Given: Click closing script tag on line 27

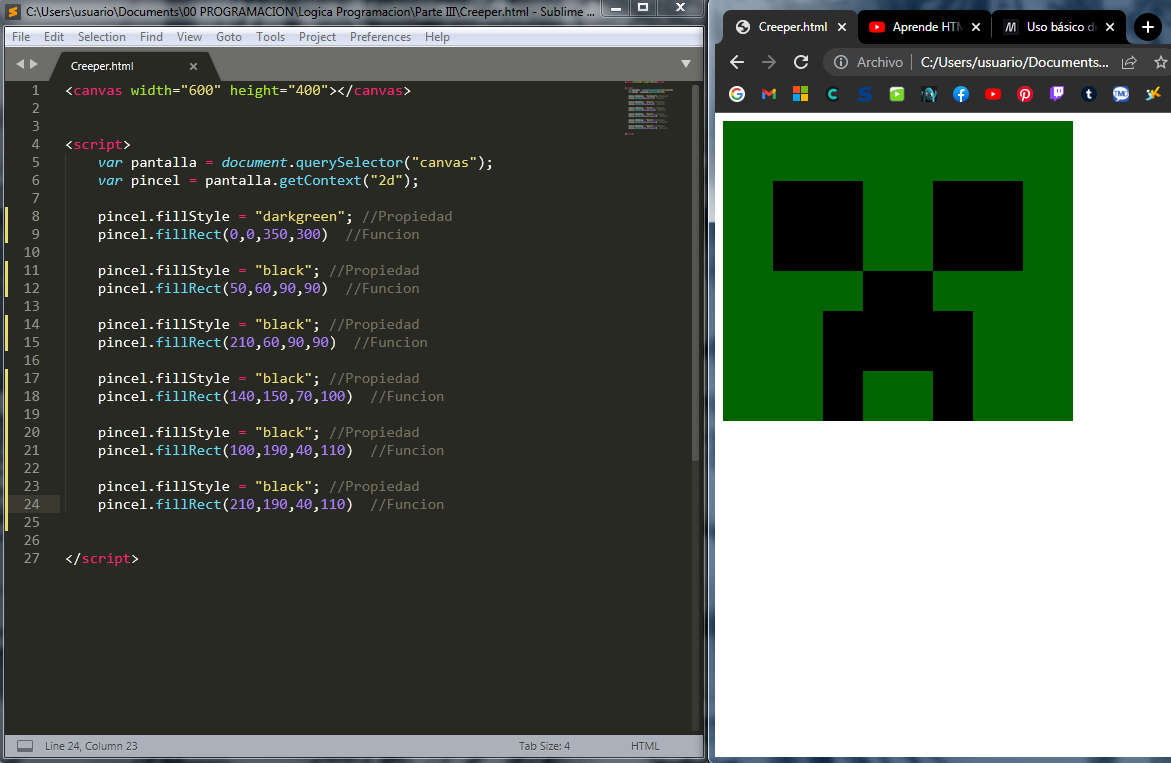Looking at the screenshot, I should click(102, 558).
